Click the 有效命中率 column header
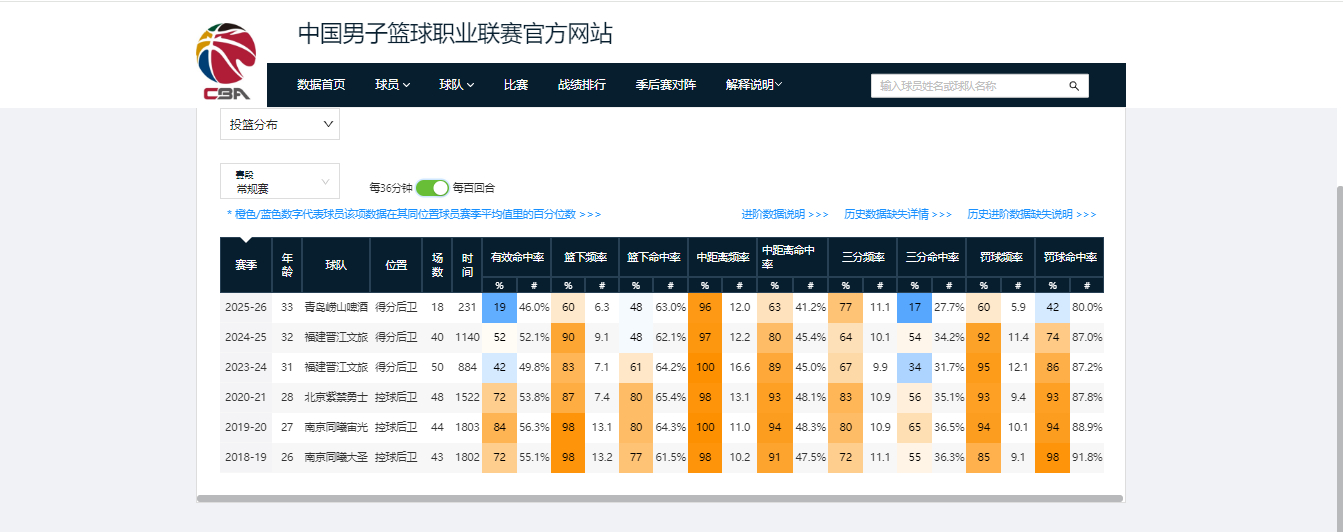1343x532 pixels. coord(516,257)
